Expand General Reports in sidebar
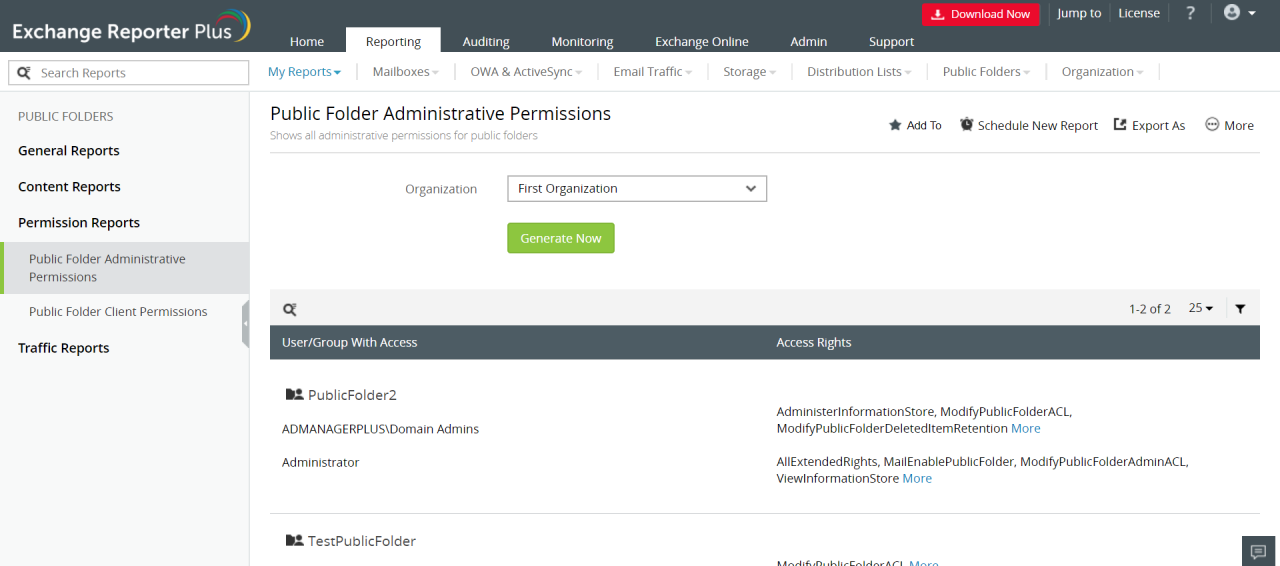The width and height of the screenshot is (1280, 566). point(69,151)
